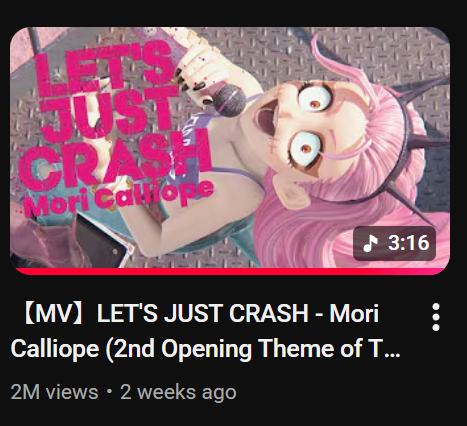The width and height of the screenshot is (467, 426).
Task: Click the red watched-progress bar under thumbnail
Action: point(230,271)
